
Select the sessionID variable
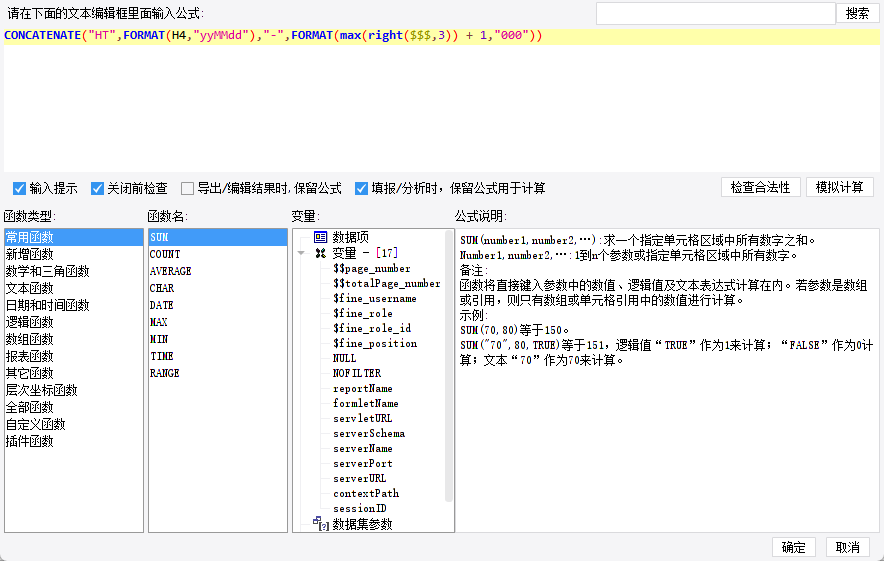(359, 509)
